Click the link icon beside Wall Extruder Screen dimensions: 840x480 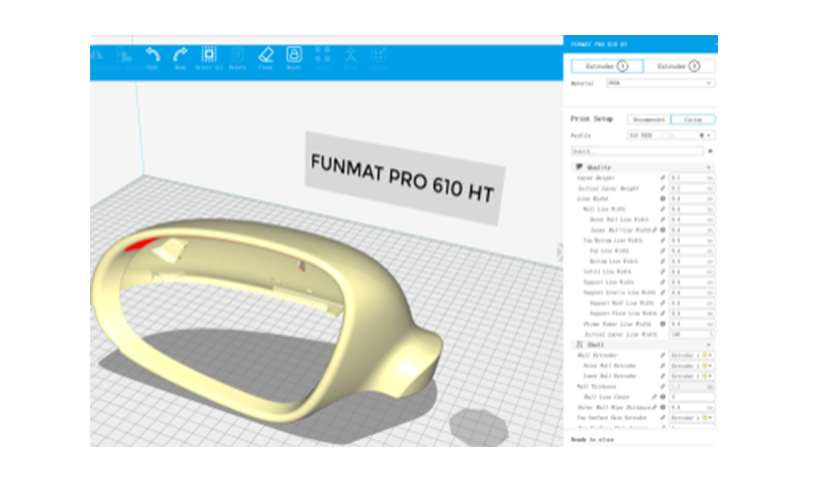tap(661, 355)
